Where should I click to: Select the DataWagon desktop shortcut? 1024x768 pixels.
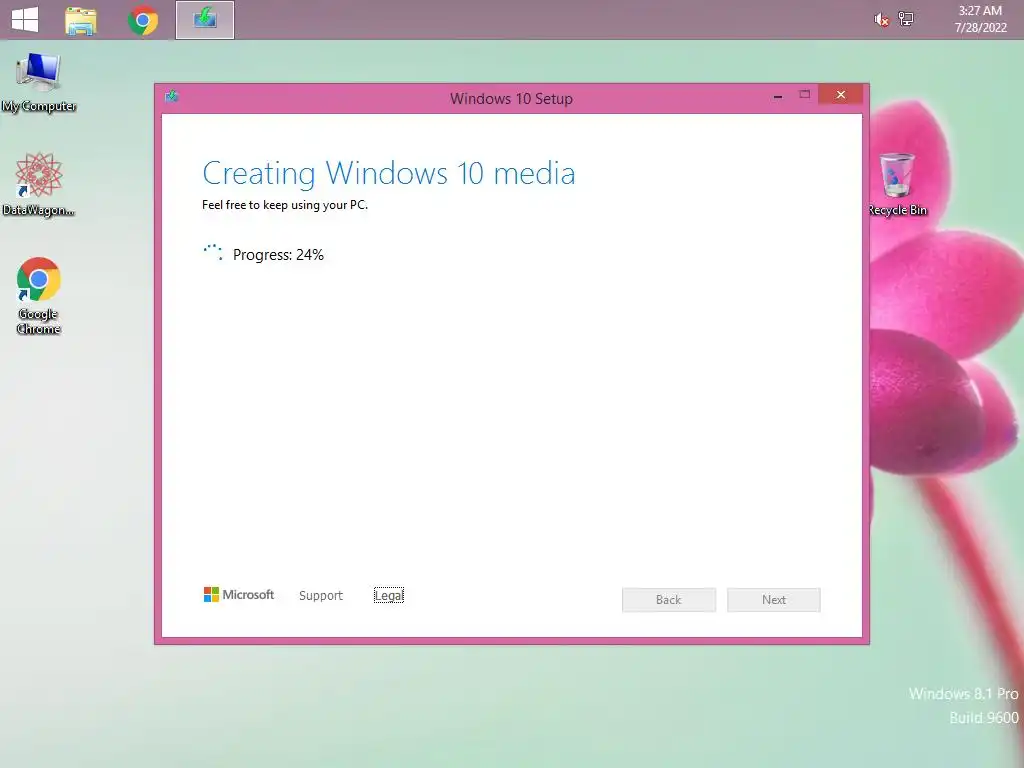(x=39, y=185)
